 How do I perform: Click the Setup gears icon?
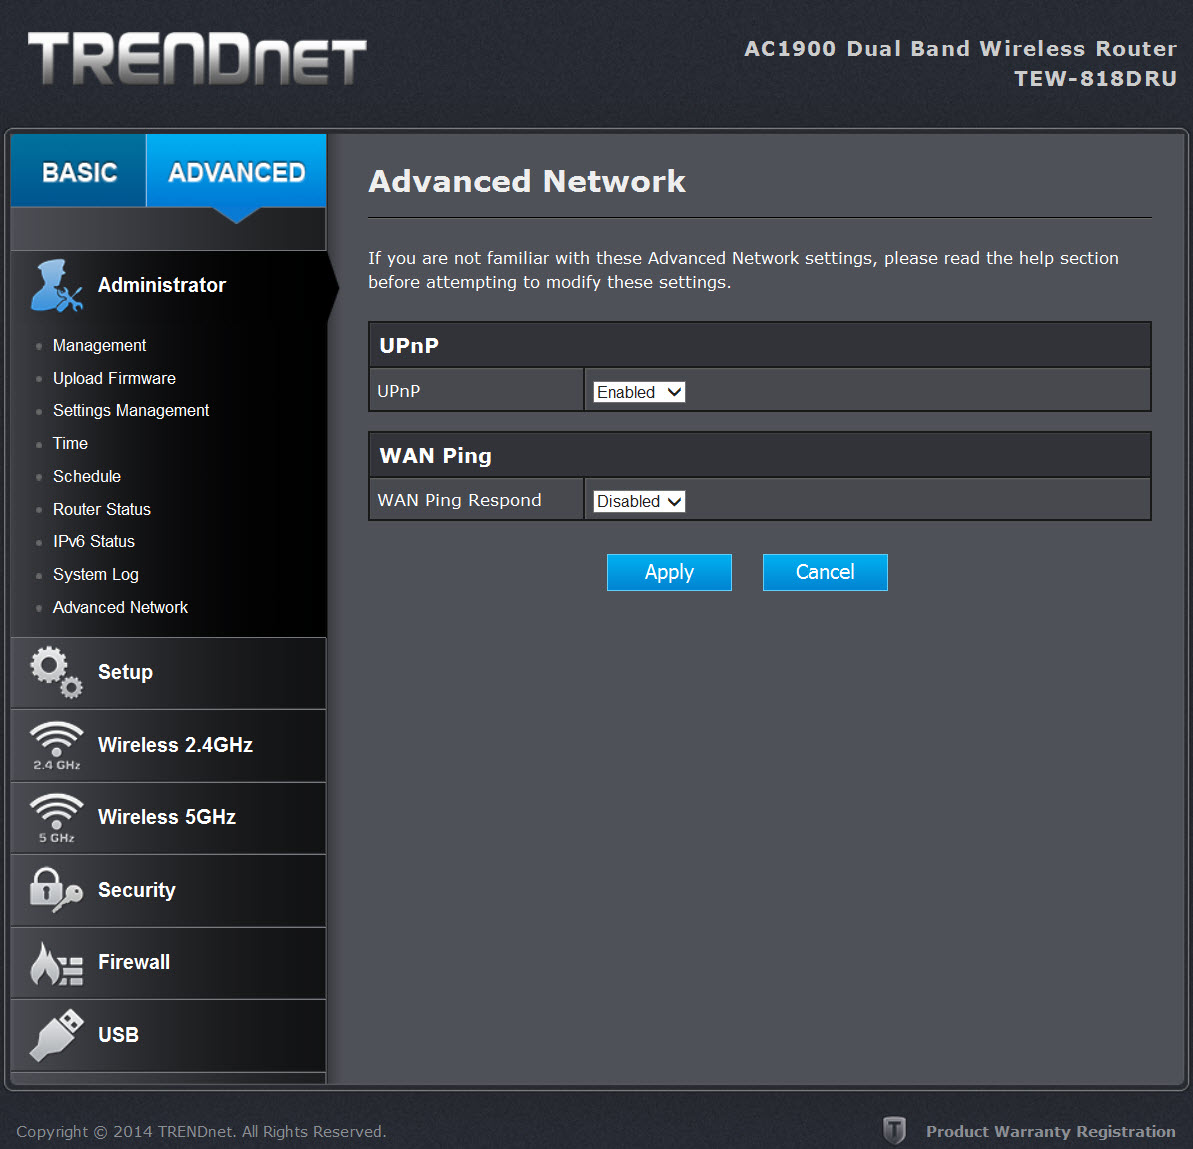pos(56,673)
